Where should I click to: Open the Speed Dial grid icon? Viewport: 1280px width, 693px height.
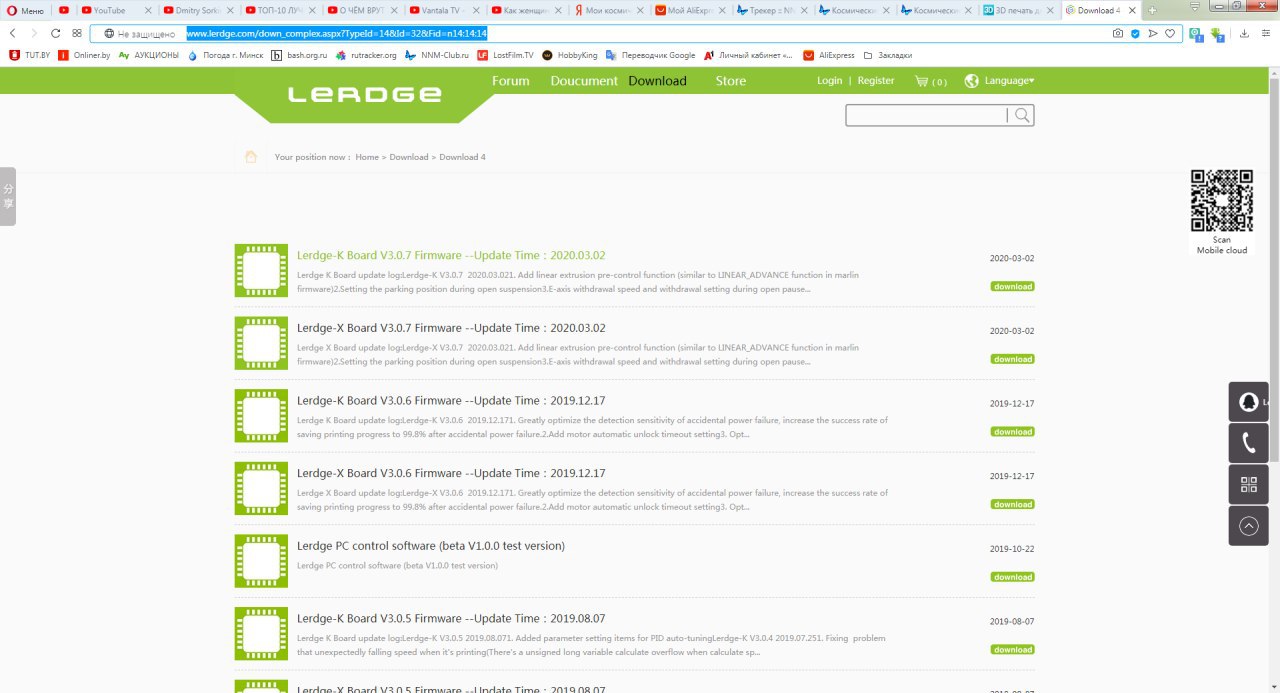(77, 33)
